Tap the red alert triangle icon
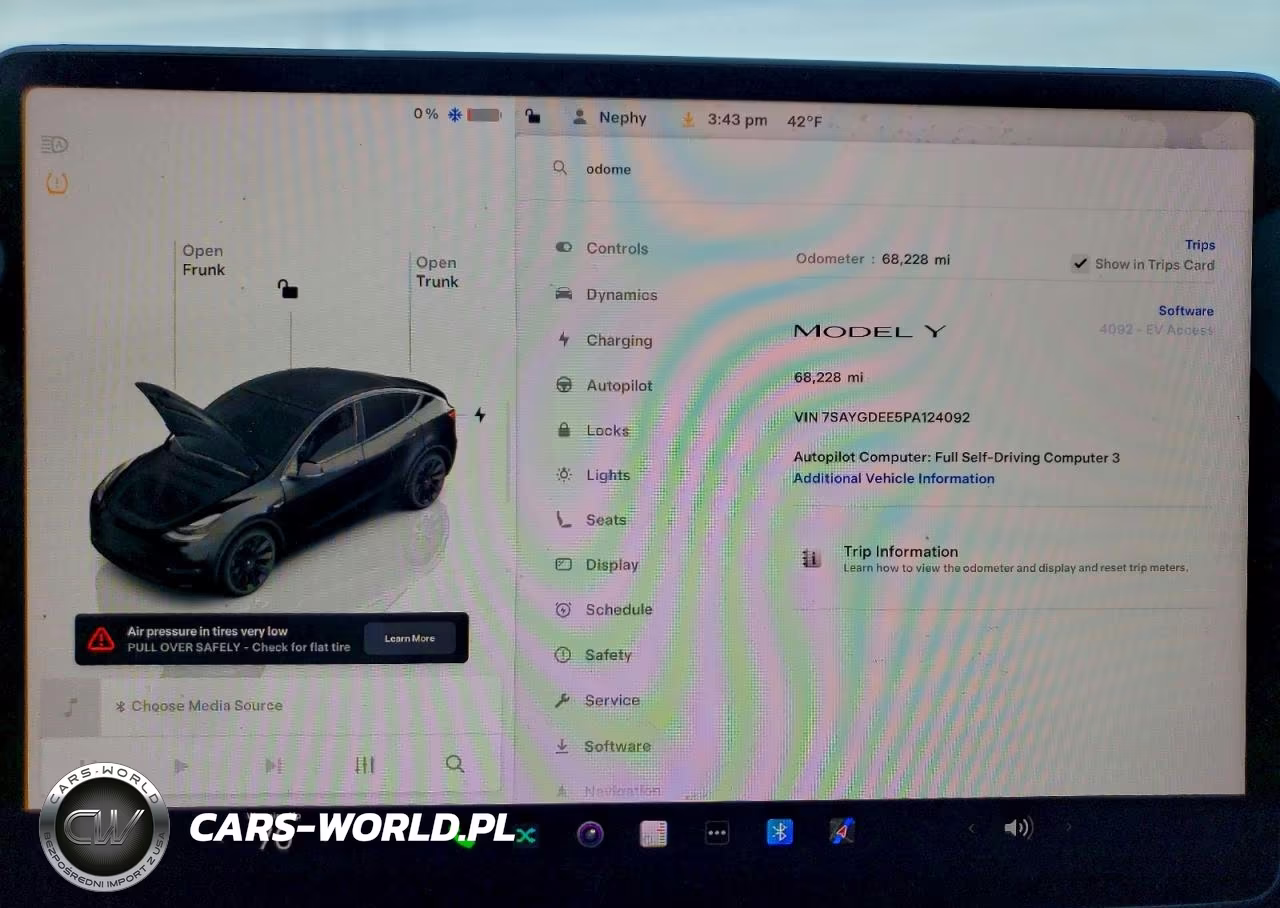This screenshot has height=908, width=1280. [101, 639]
